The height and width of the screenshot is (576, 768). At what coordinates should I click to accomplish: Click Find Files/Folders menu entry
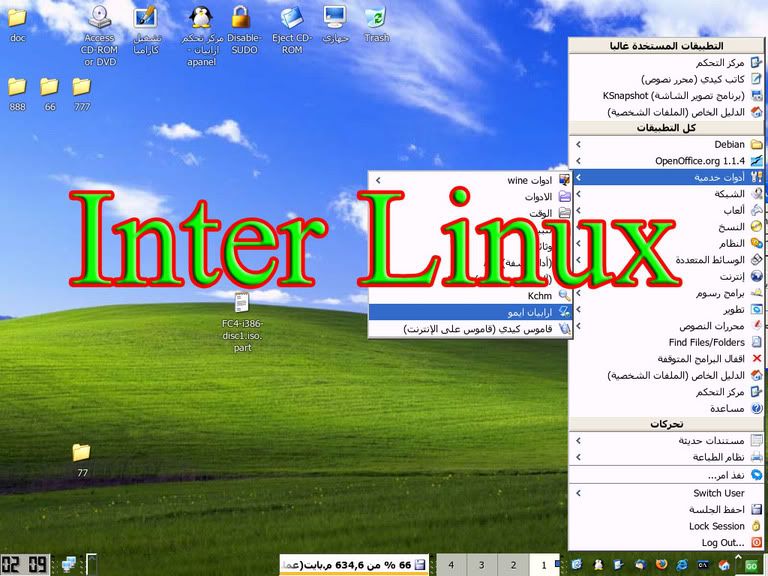pyautogui.click(x=666, y=342)
